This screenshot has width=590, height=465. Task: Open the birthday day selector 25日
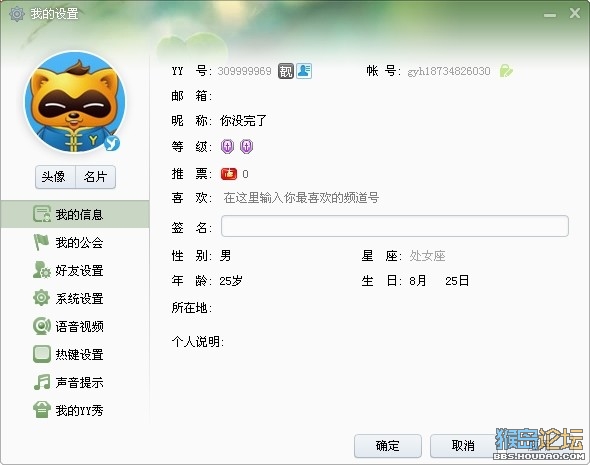click(x=457, y=281)
